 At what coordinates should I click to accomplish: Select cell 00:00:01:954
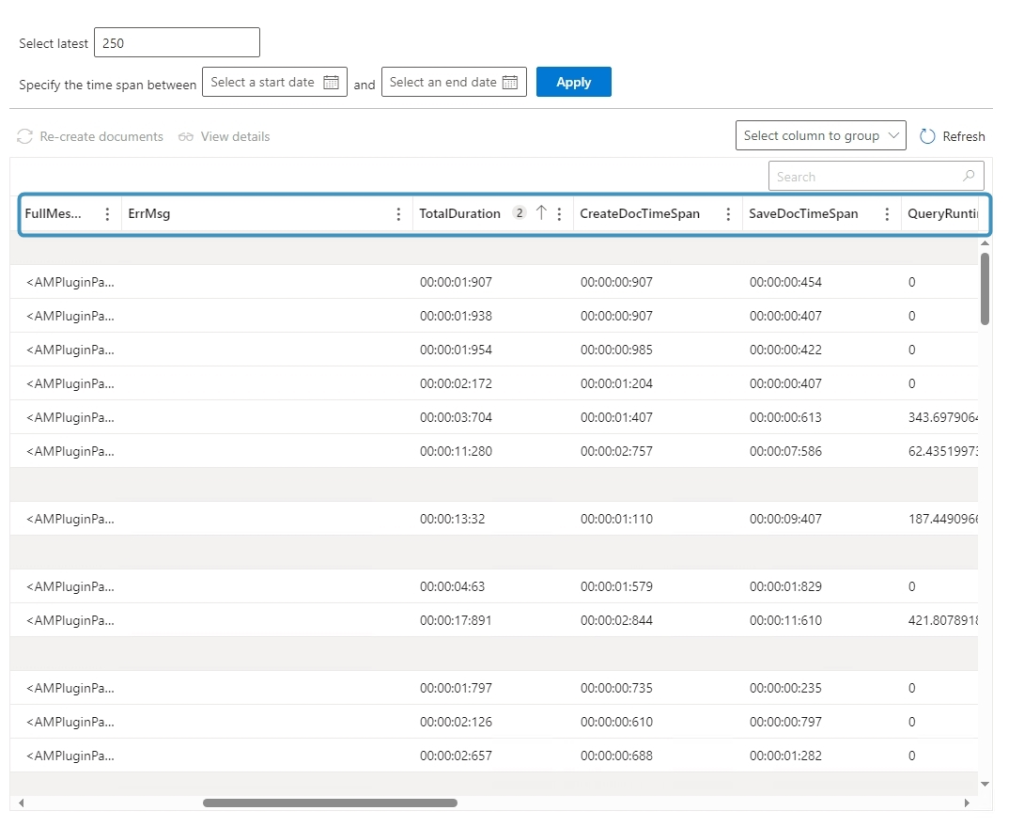[x=456, y=350]
